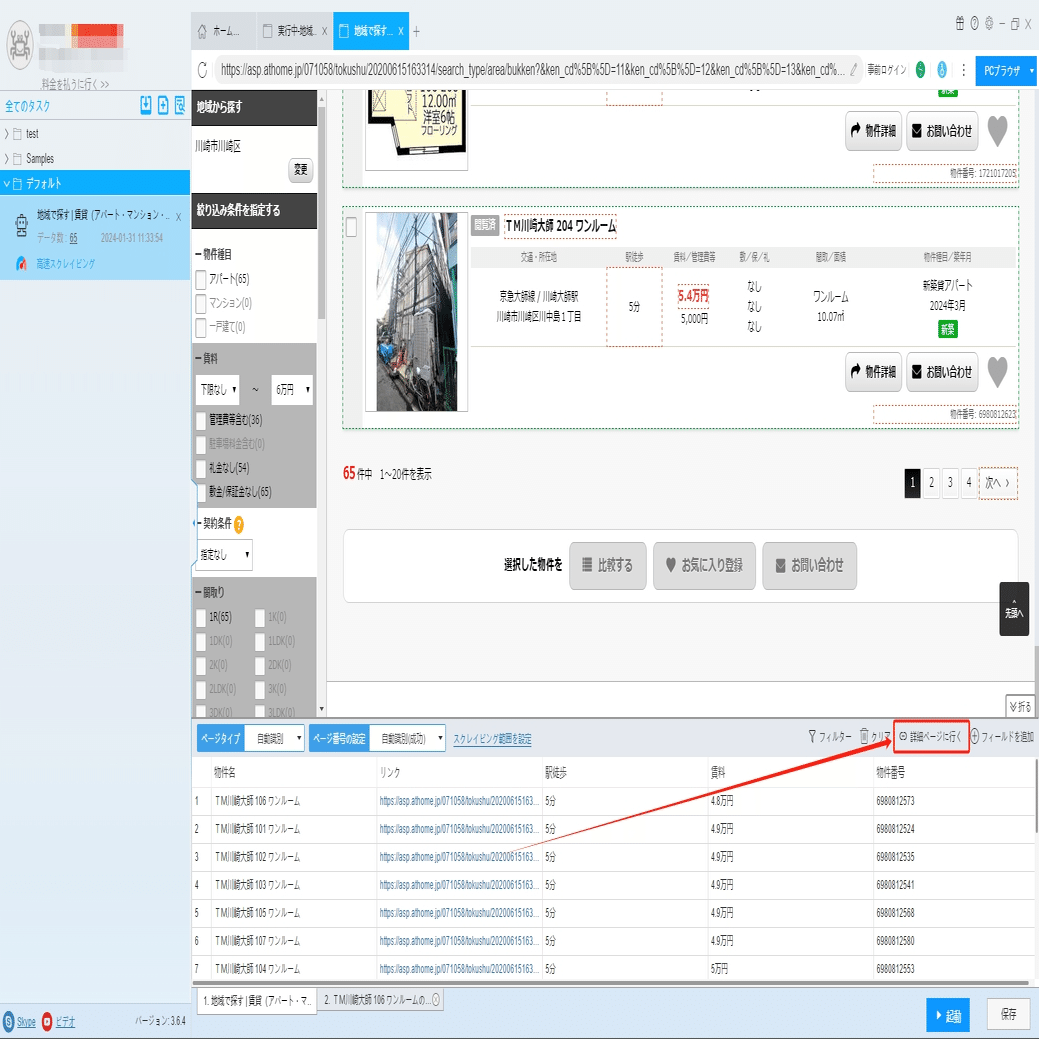Click the 高速スクレイピング rocket icon
This screenshot has height=1039, width=1039.
[x=22, y=263]
